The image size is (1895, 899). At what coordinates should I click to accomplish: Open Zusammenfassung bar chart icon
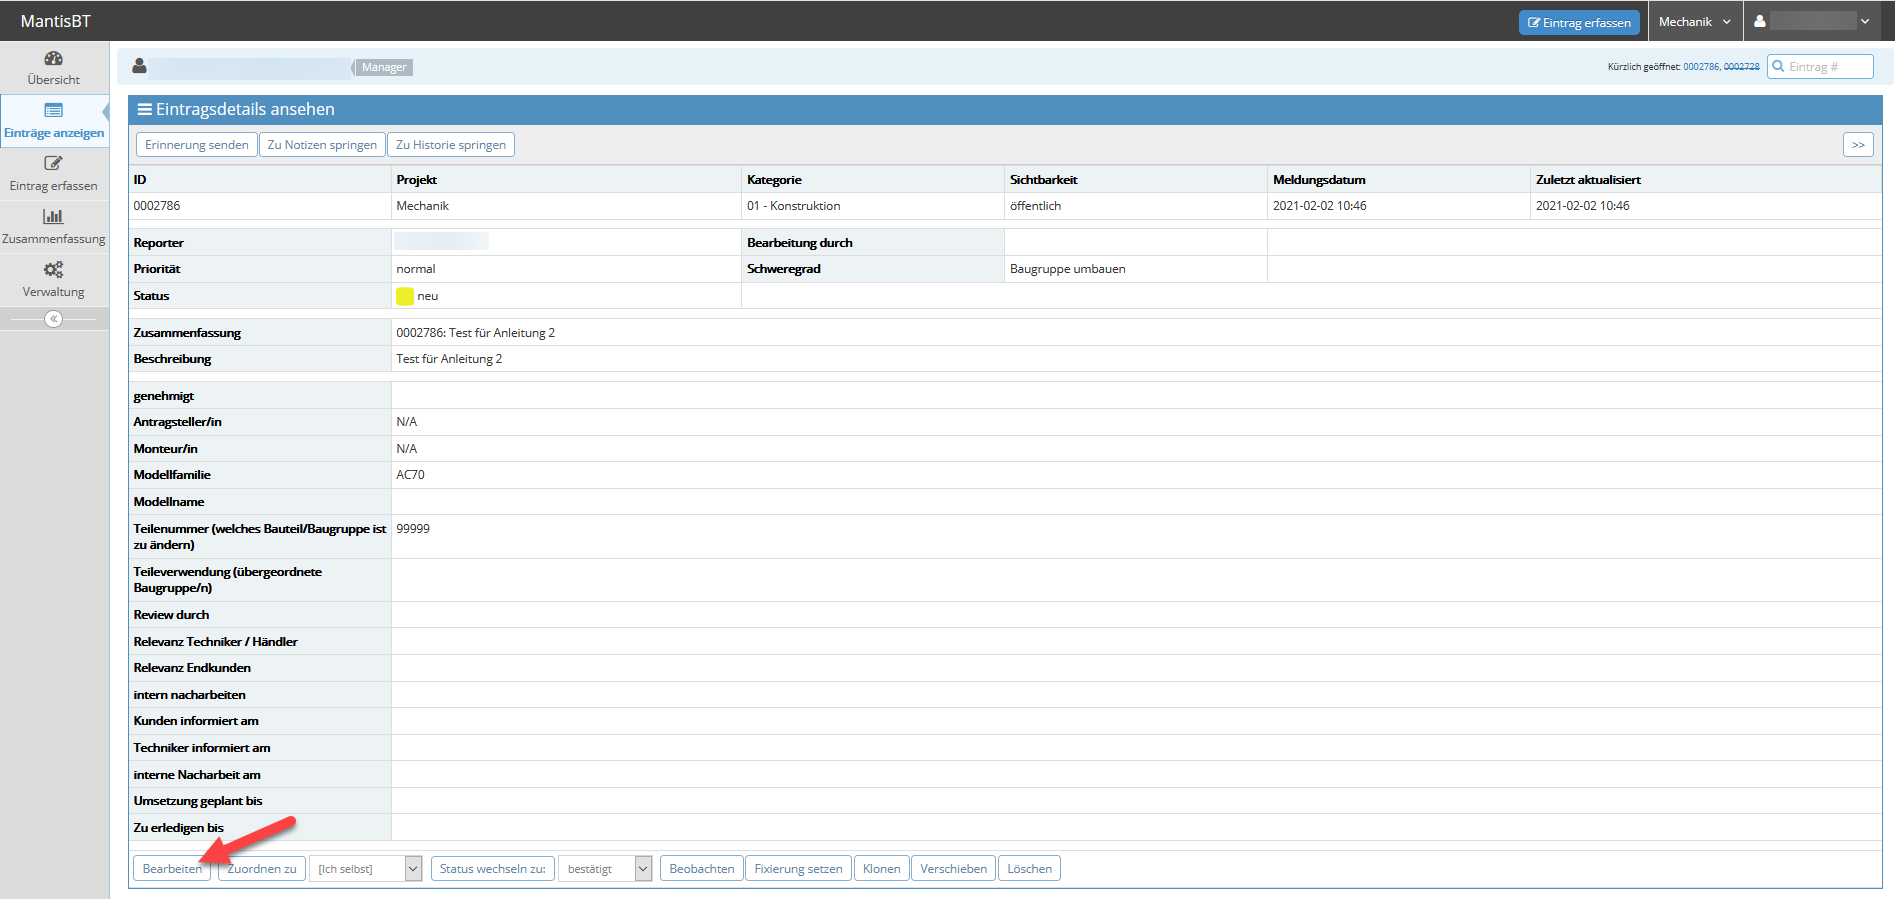pyautogui.click(x=54, y=217)
